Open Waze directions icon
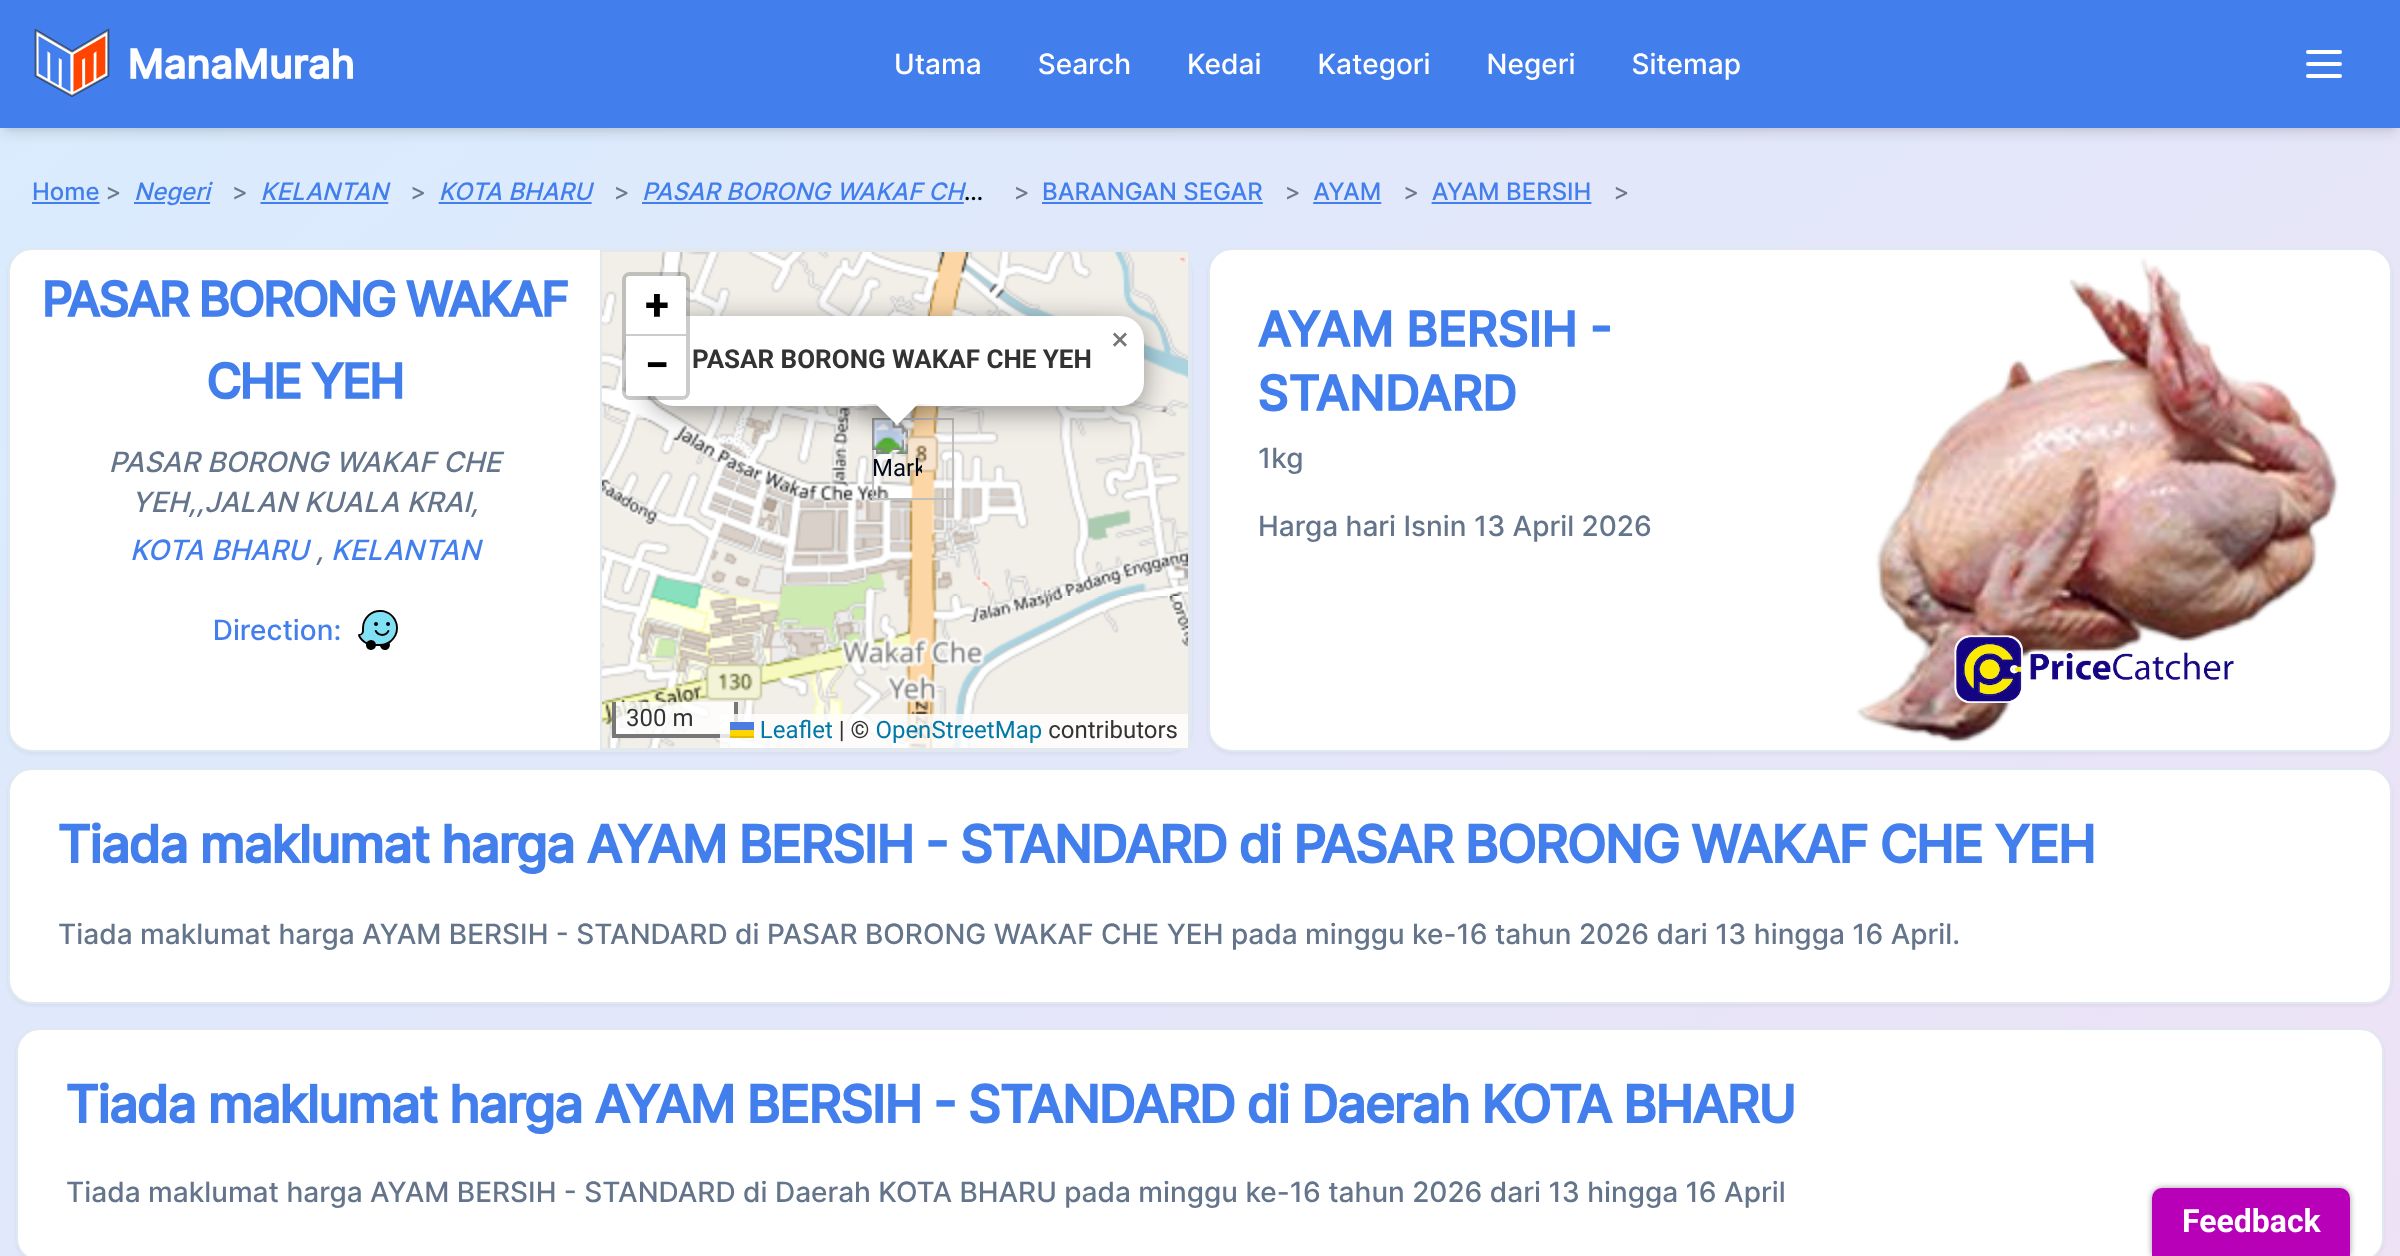This screenshot has height=1256, width=2400. (378, 630)
